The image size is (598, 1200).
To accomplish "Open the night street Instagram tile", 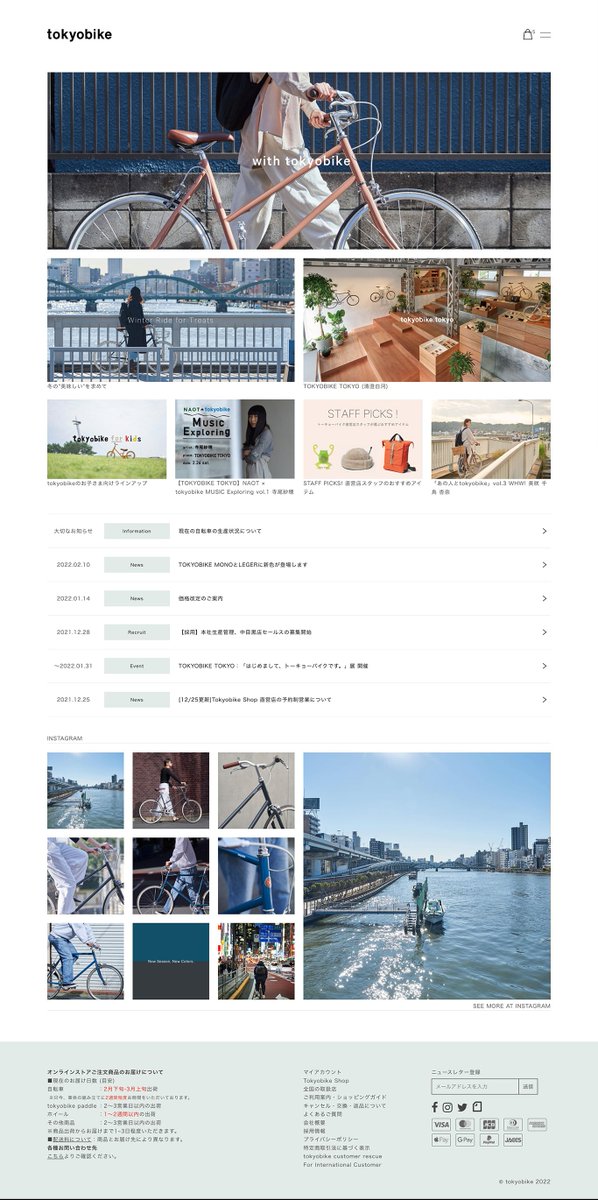I will point(257,962).
